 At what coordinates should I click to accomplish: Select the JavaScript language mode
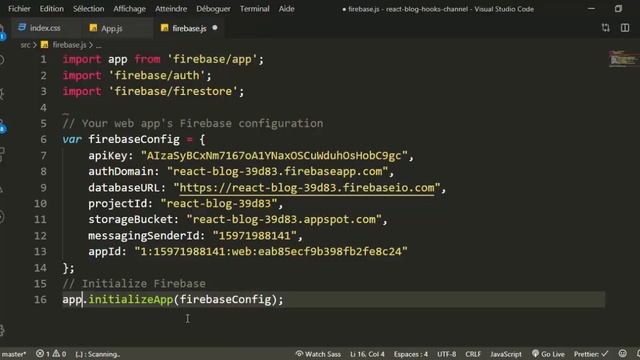[506, 354]
